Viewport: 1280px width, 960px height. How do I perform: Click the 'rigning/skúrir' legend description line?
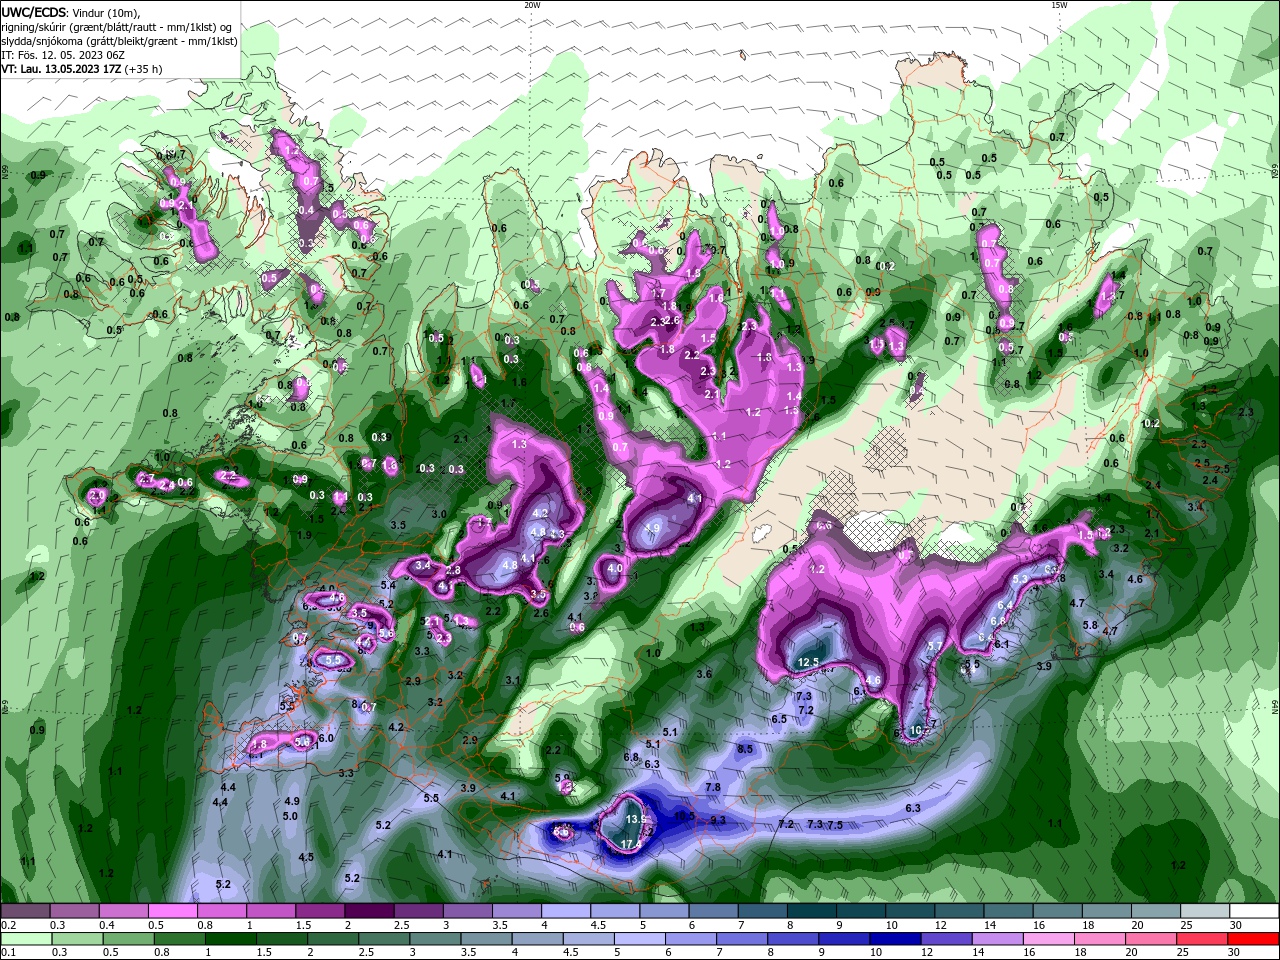point(118,27)
